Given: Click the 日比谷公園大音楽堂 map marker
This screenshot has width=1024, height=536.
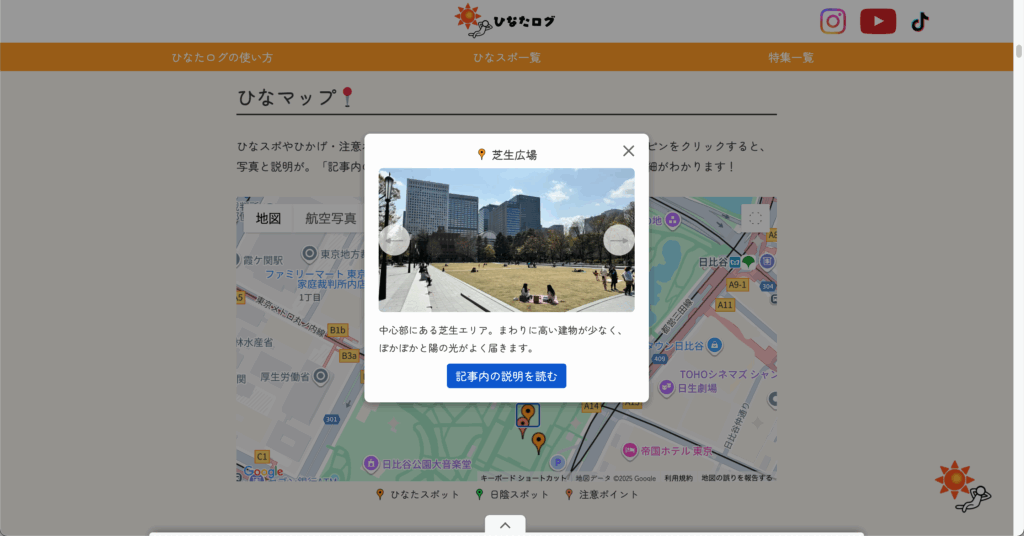Looking at the screenshot, I should point(371,464).
